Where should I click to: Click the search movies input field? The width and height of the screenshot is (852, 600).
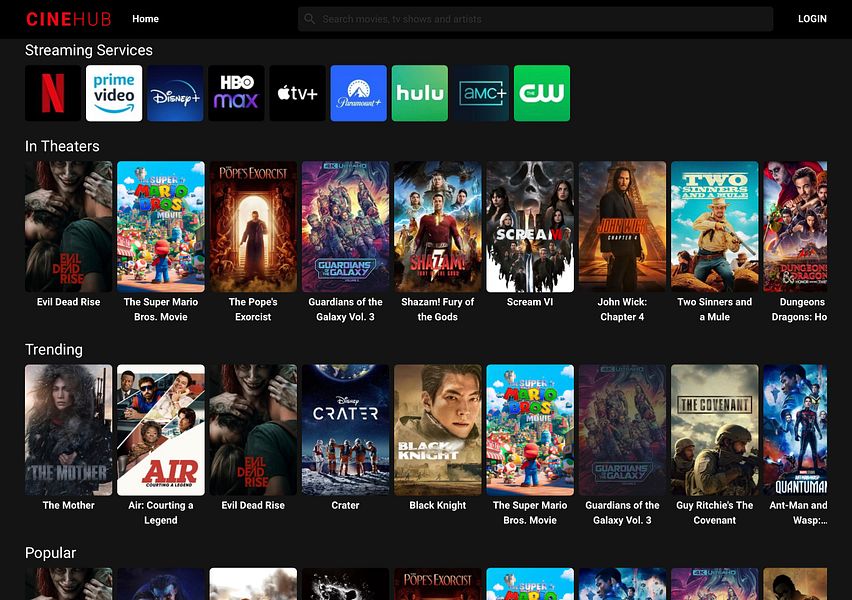[535, 18]
